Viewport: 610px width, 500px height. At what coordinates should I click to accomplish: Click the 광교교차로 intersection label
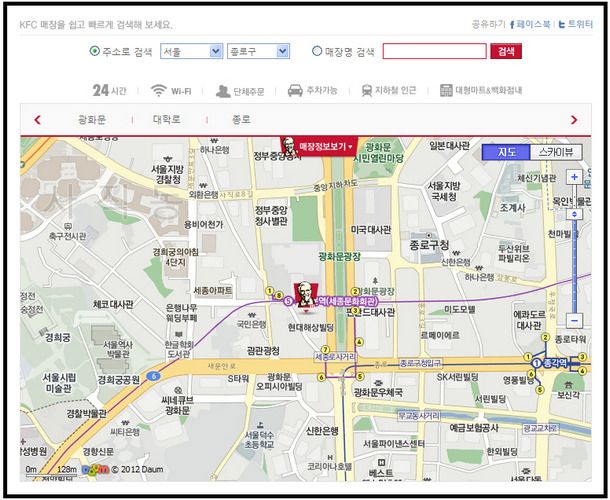[x=540, y=428]
